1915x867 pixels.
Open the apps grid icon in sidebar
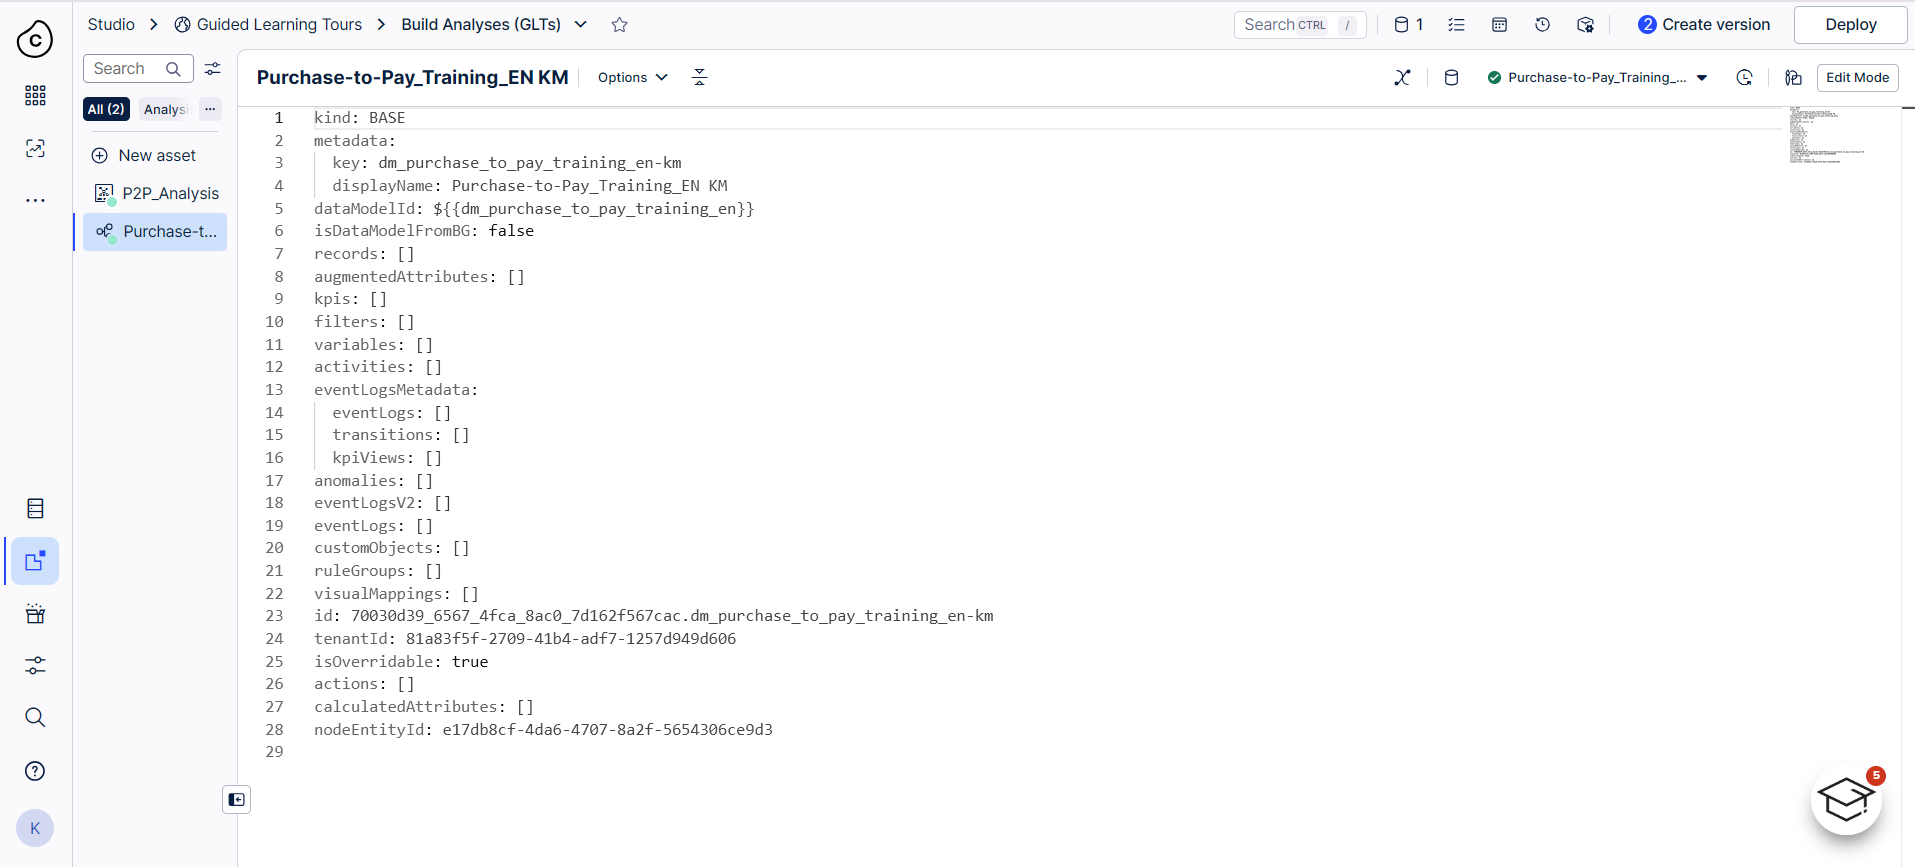point(35,95)
